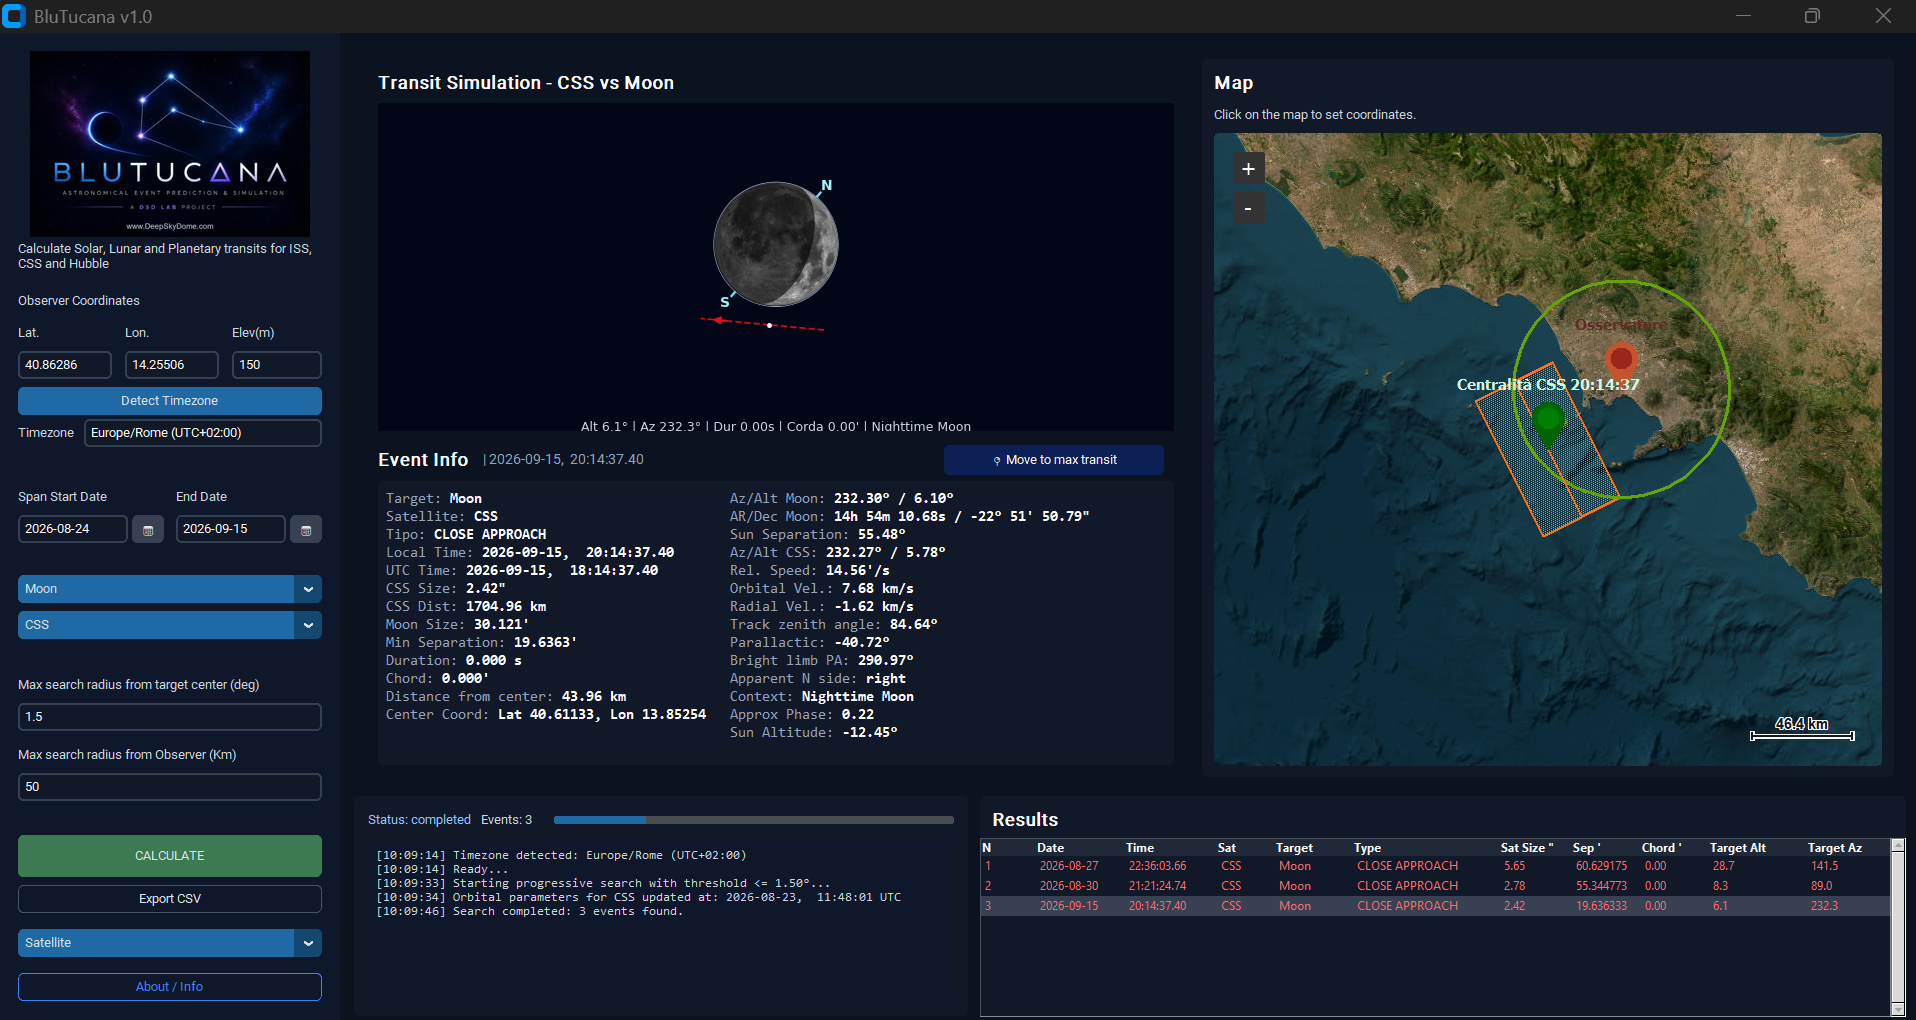
Task: Click the max search radius field 1.5
Action: pos(170,717)
